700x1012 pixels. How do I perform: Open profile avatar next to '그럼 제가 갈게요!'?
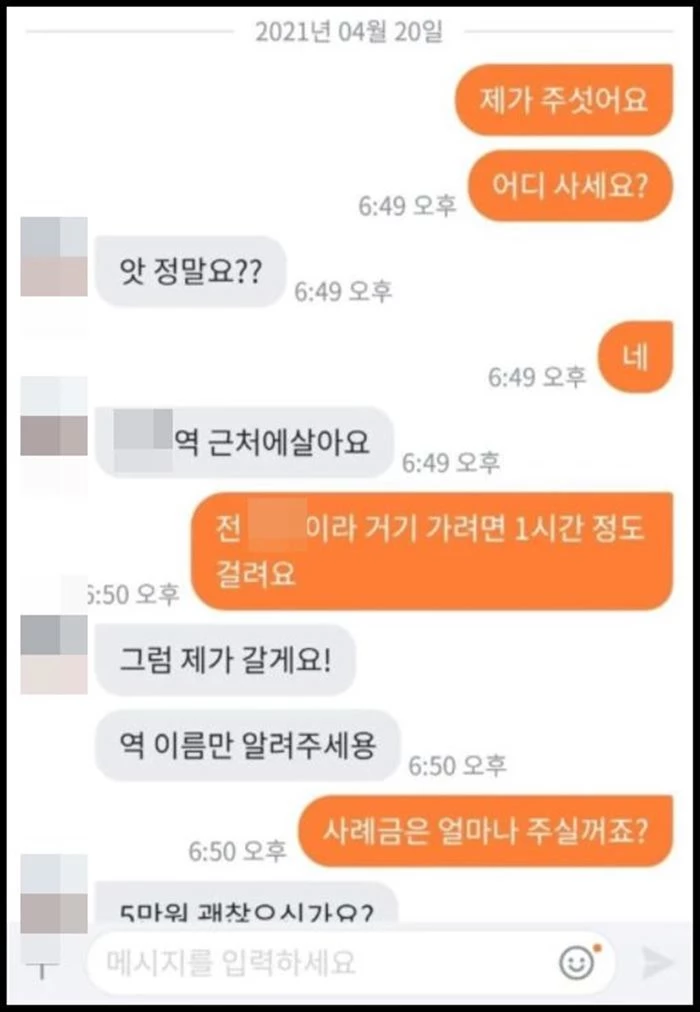pos(54,654)
